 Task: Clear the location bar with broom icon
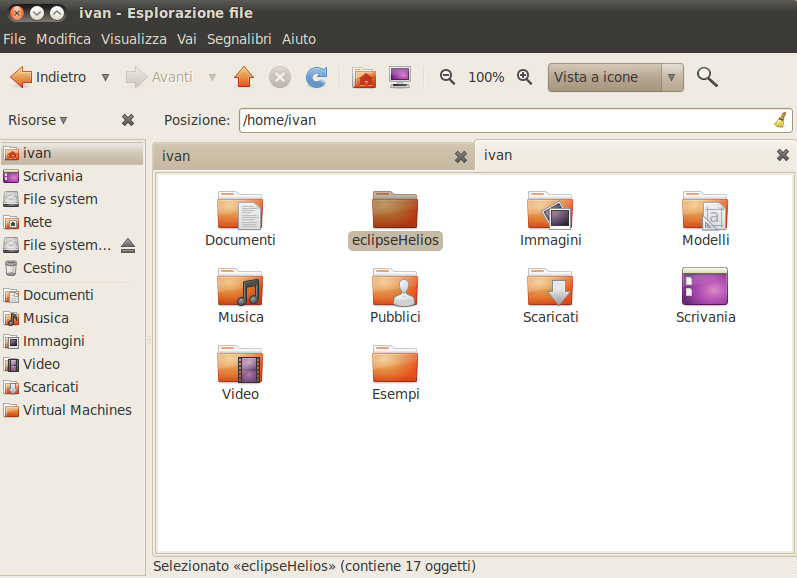(x=781, y=120)
